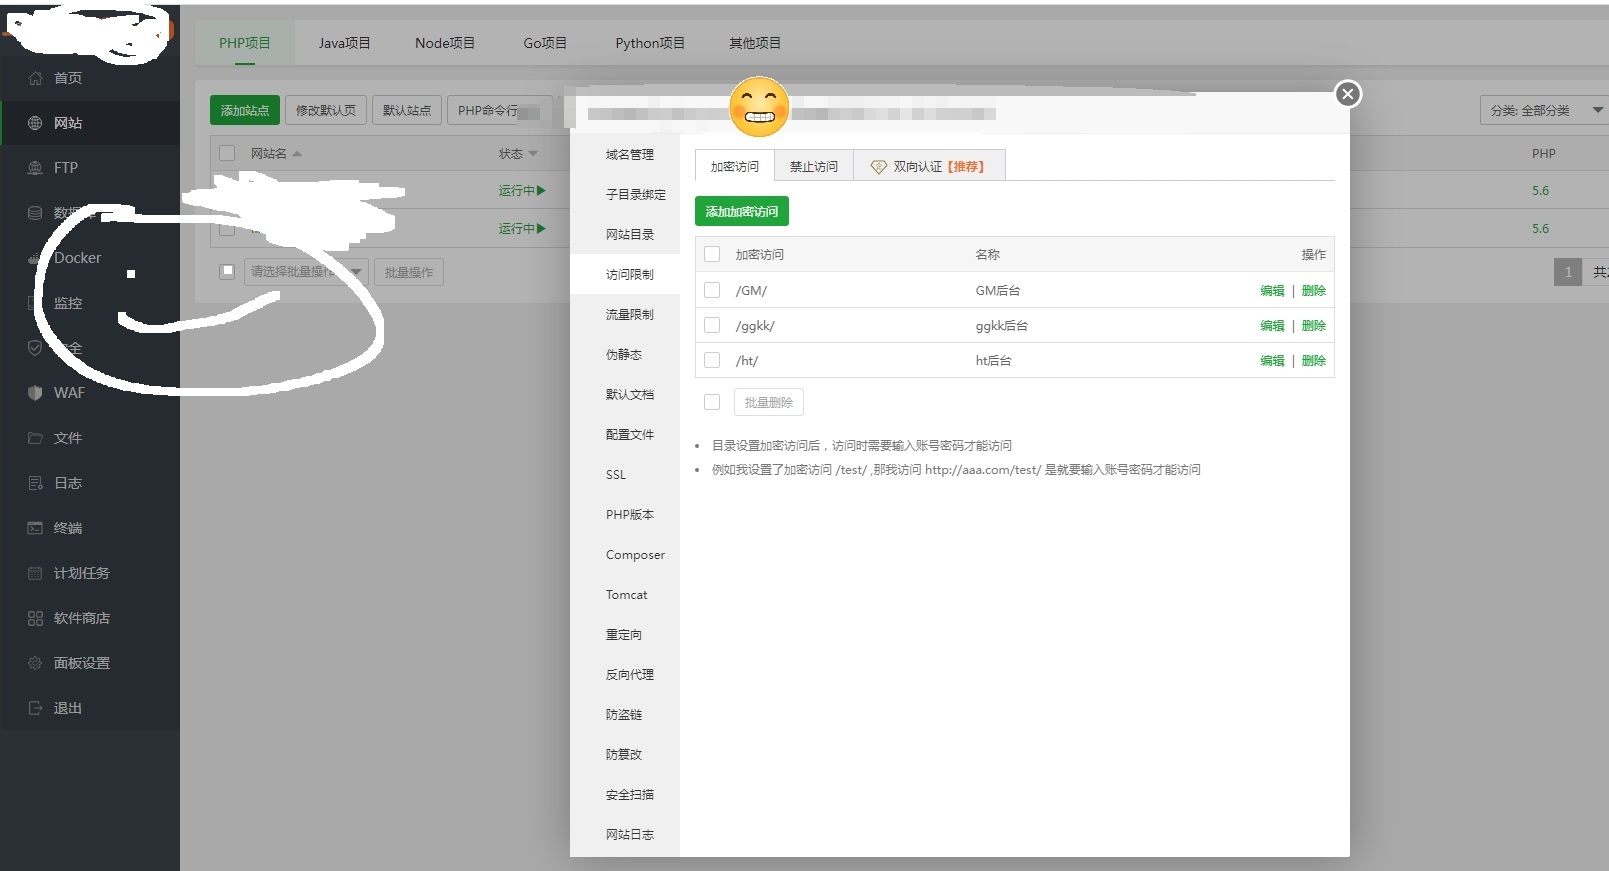The height and width of the screenshot is (871, 1609).
Task: Click the logout icon in sidebar
Action: click(35, 708)
